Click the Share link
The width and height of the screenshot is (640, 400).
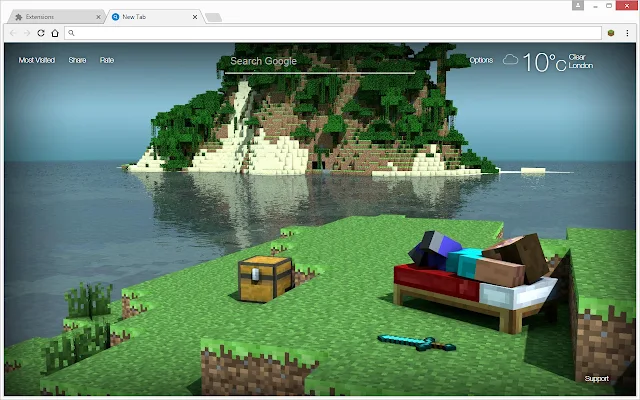tap(77, 60)
